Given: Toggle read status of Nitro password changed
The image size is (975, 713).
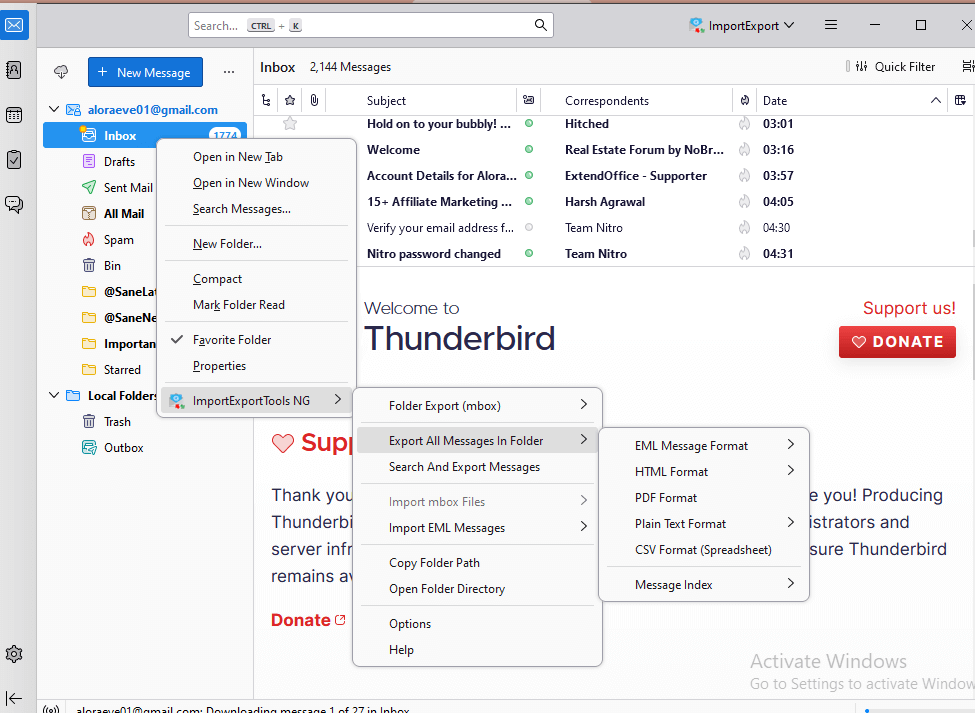Looking at the screenshot, I should [529, 254].
